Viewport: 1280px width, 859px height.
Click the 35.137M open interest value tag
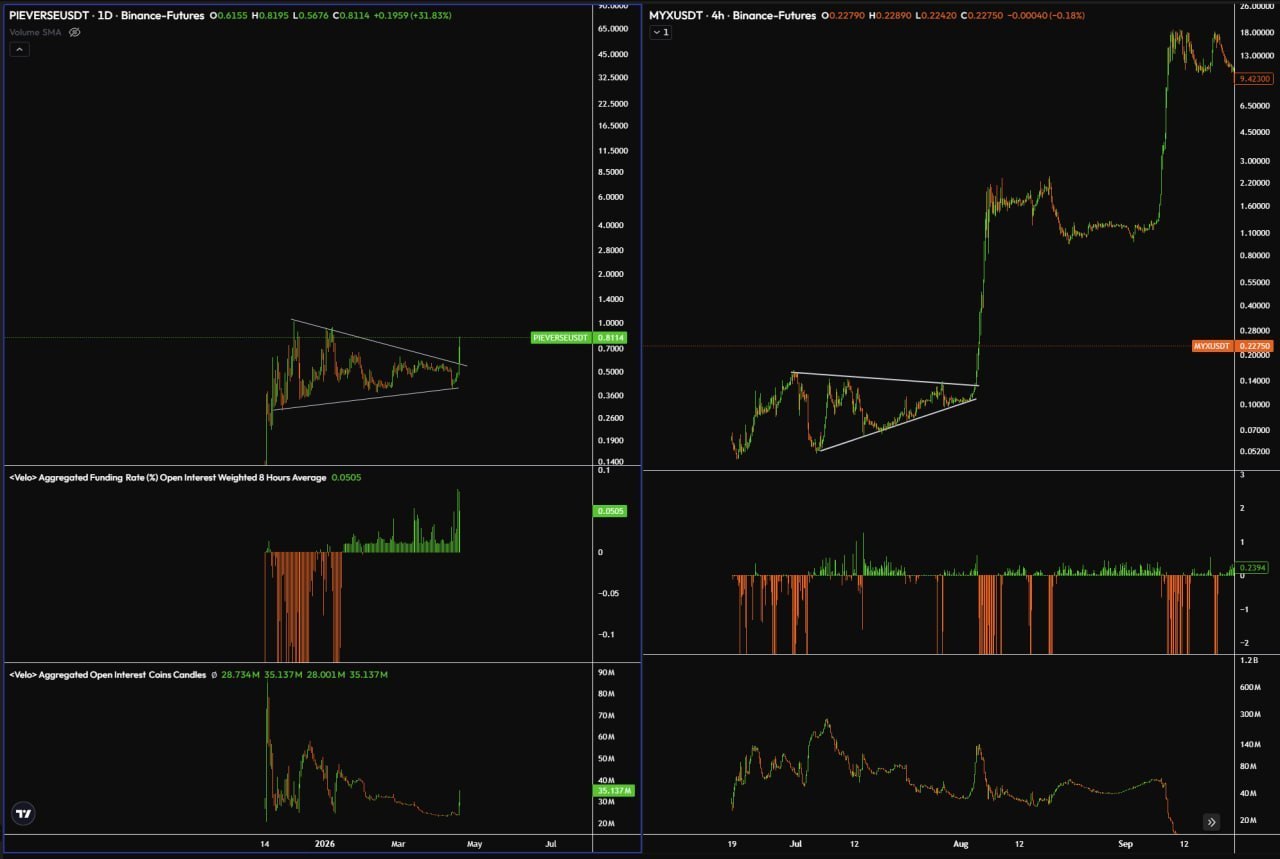pos(614,790)
